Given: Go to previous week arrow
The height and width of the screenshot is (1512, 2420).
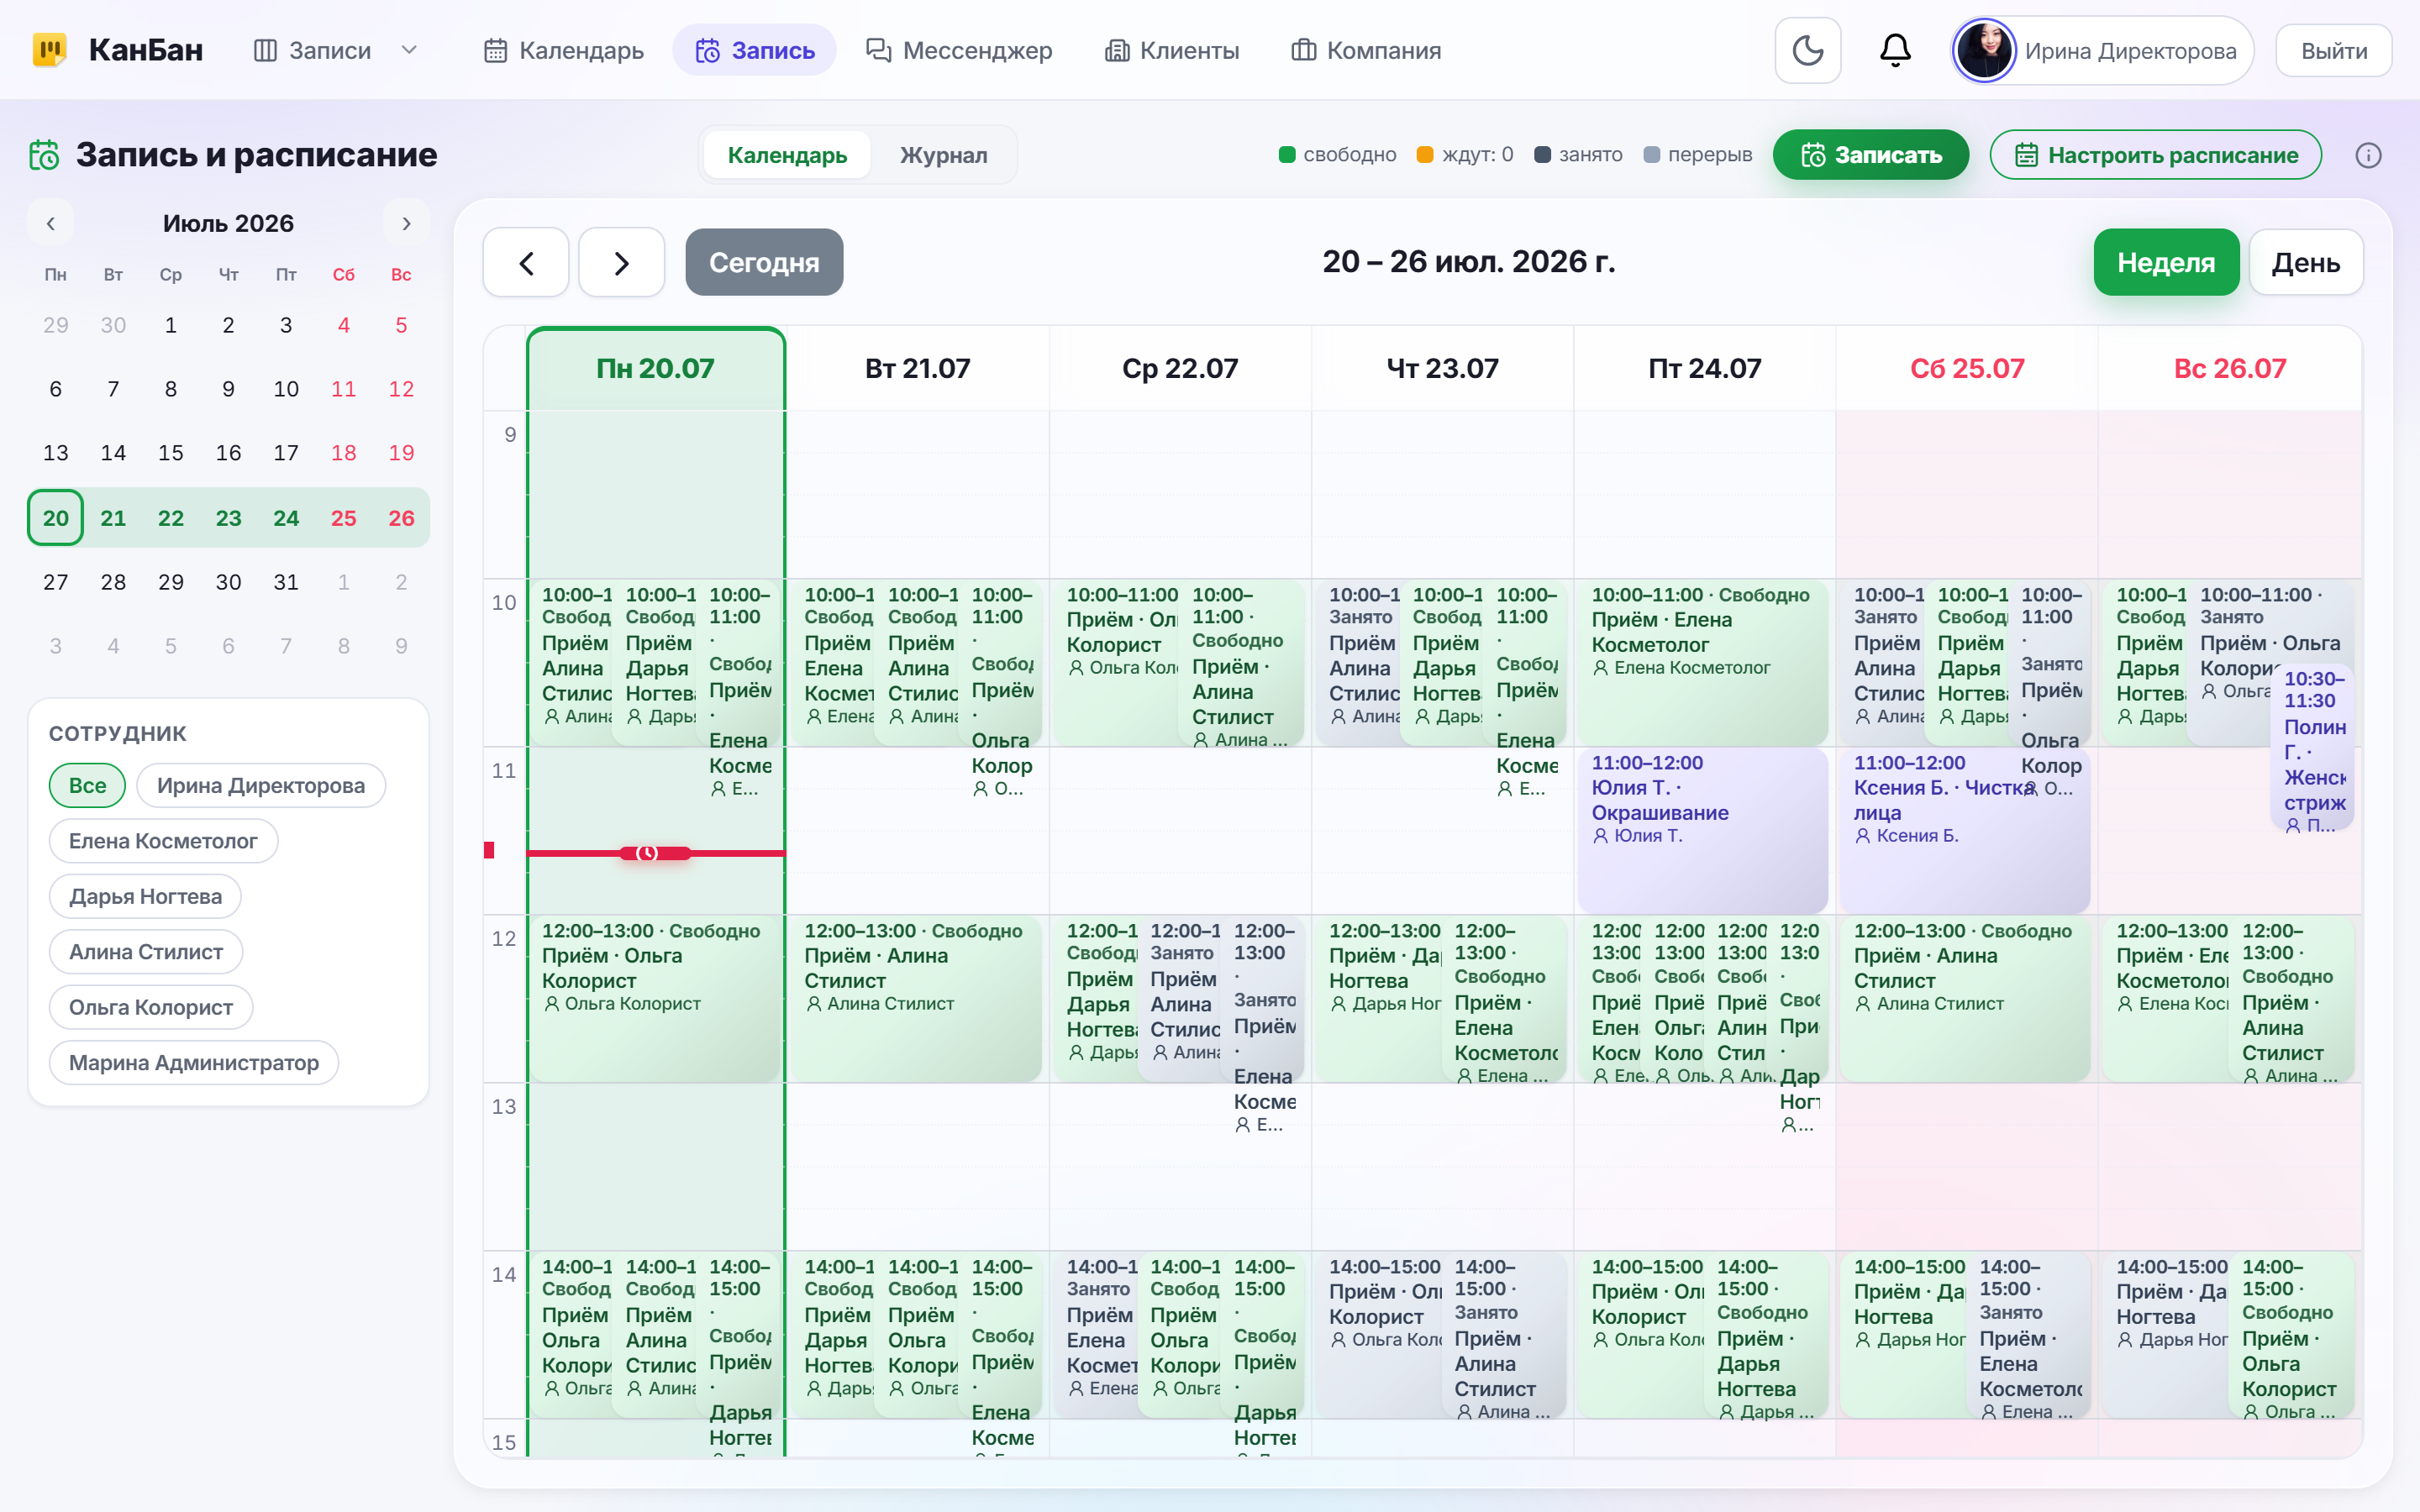Looking at the screenshot, I should click(526, 262).
